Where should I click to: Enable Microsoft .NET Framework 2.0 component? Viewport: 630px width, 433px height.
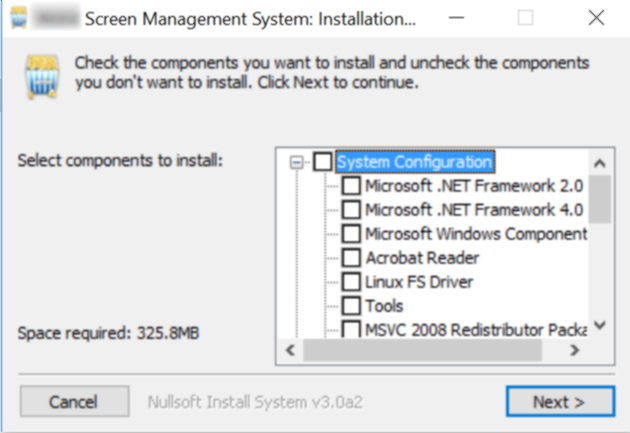351,186
